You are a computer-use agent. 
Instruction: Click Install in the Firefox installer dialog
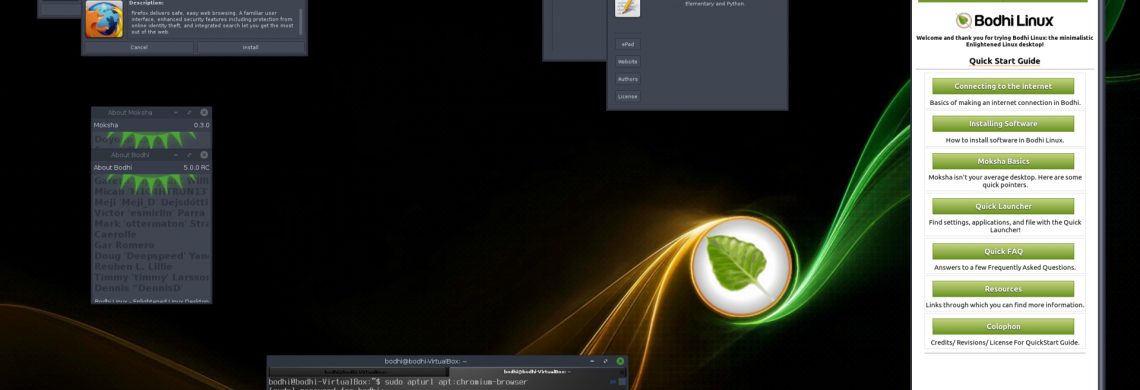pos(251,47)
